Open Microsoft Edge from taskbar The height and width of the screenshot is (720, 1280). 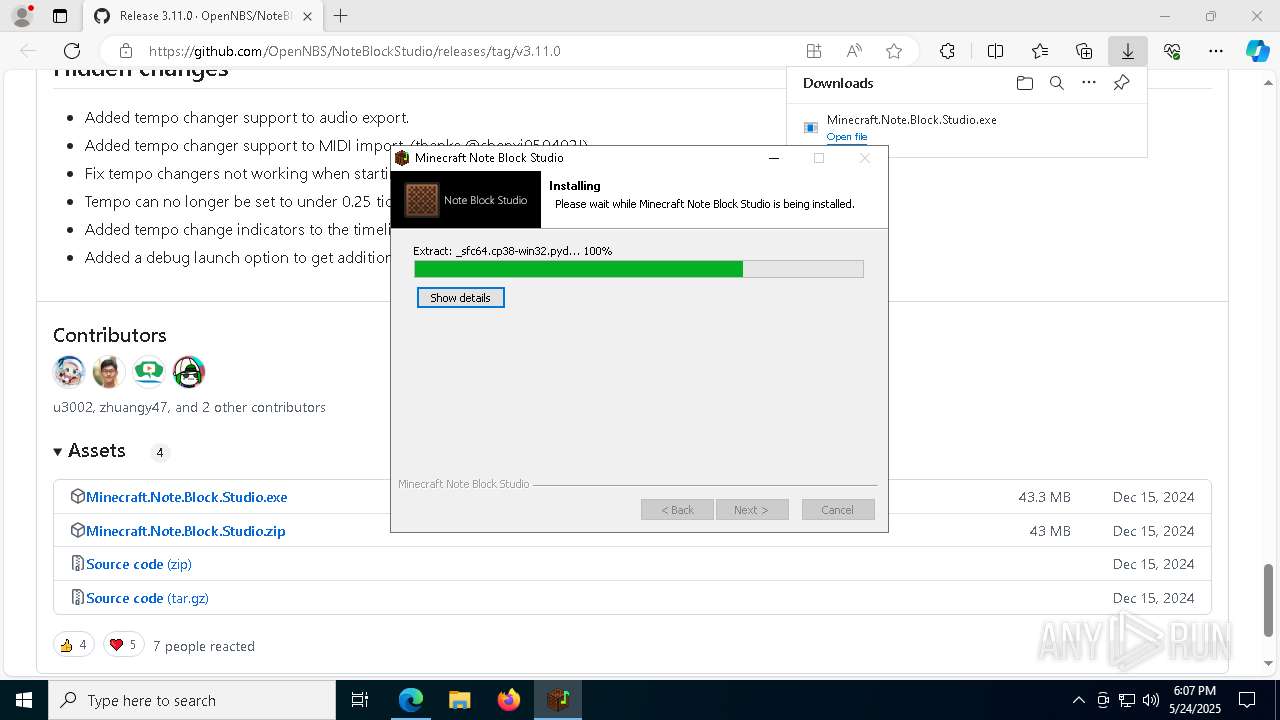410,700
